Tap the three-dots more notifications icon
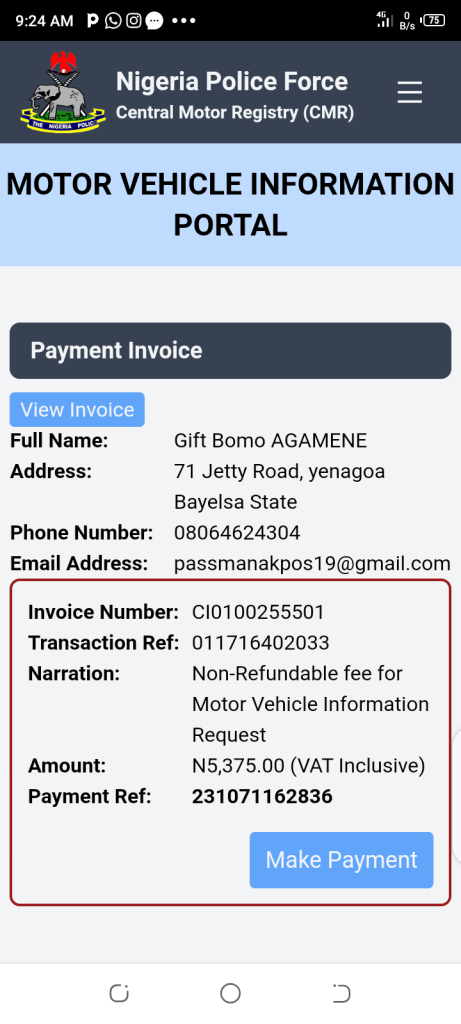Viewport: 461px width, 1024px height. 183,21
